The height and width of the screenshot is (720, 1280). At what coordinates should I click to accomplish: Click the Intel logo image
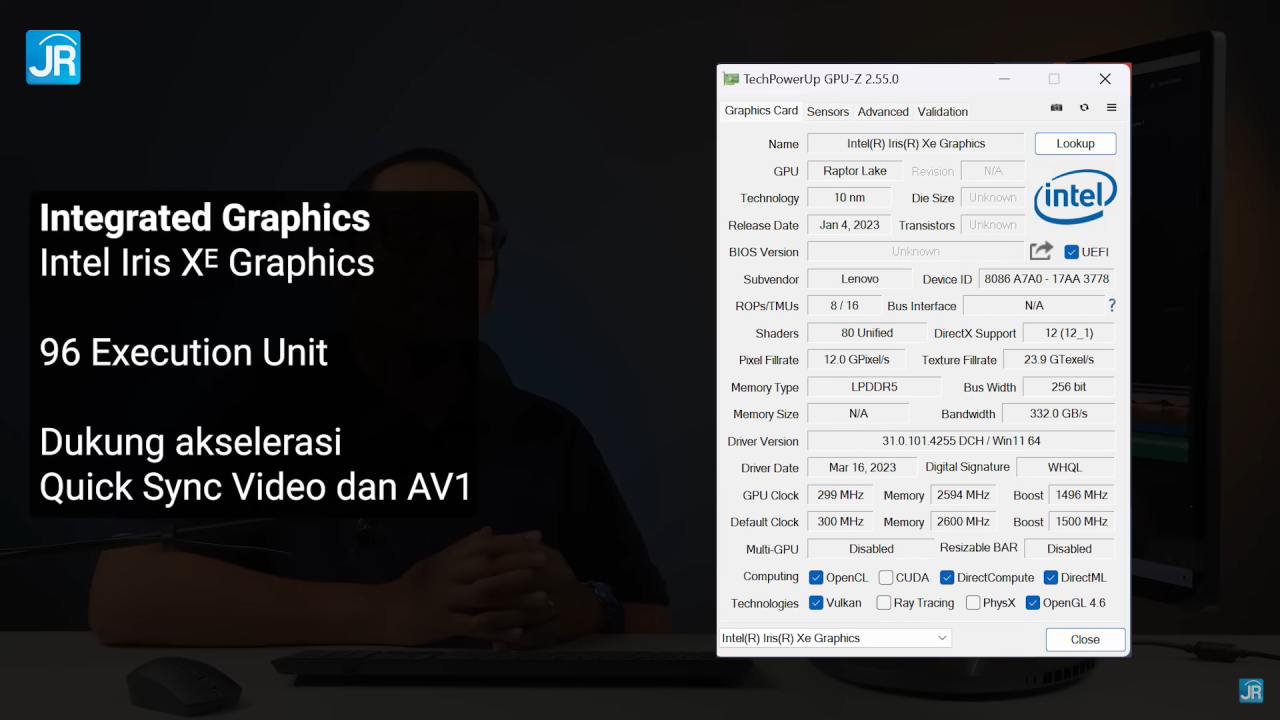point(1075,197)
